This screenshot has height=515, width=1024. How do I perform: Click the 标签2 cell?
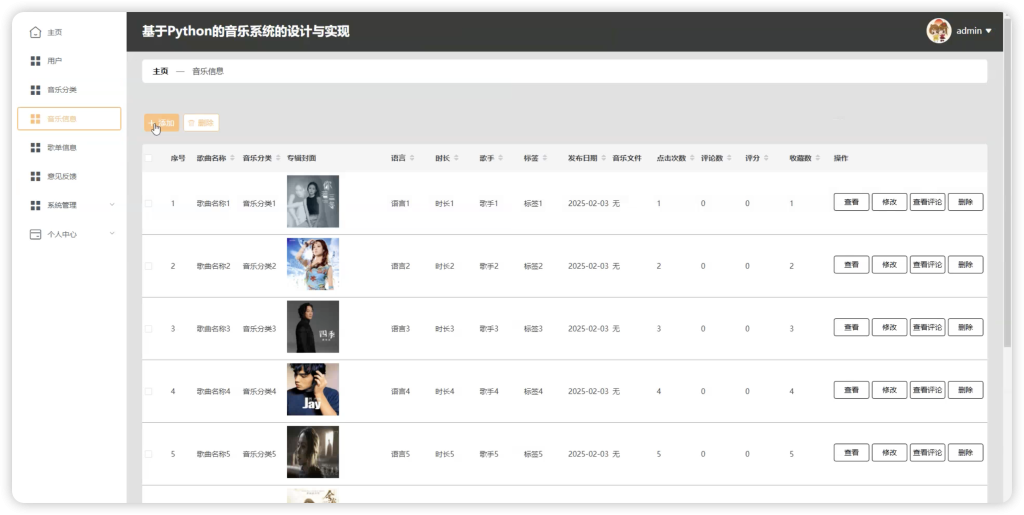point(533,266)
